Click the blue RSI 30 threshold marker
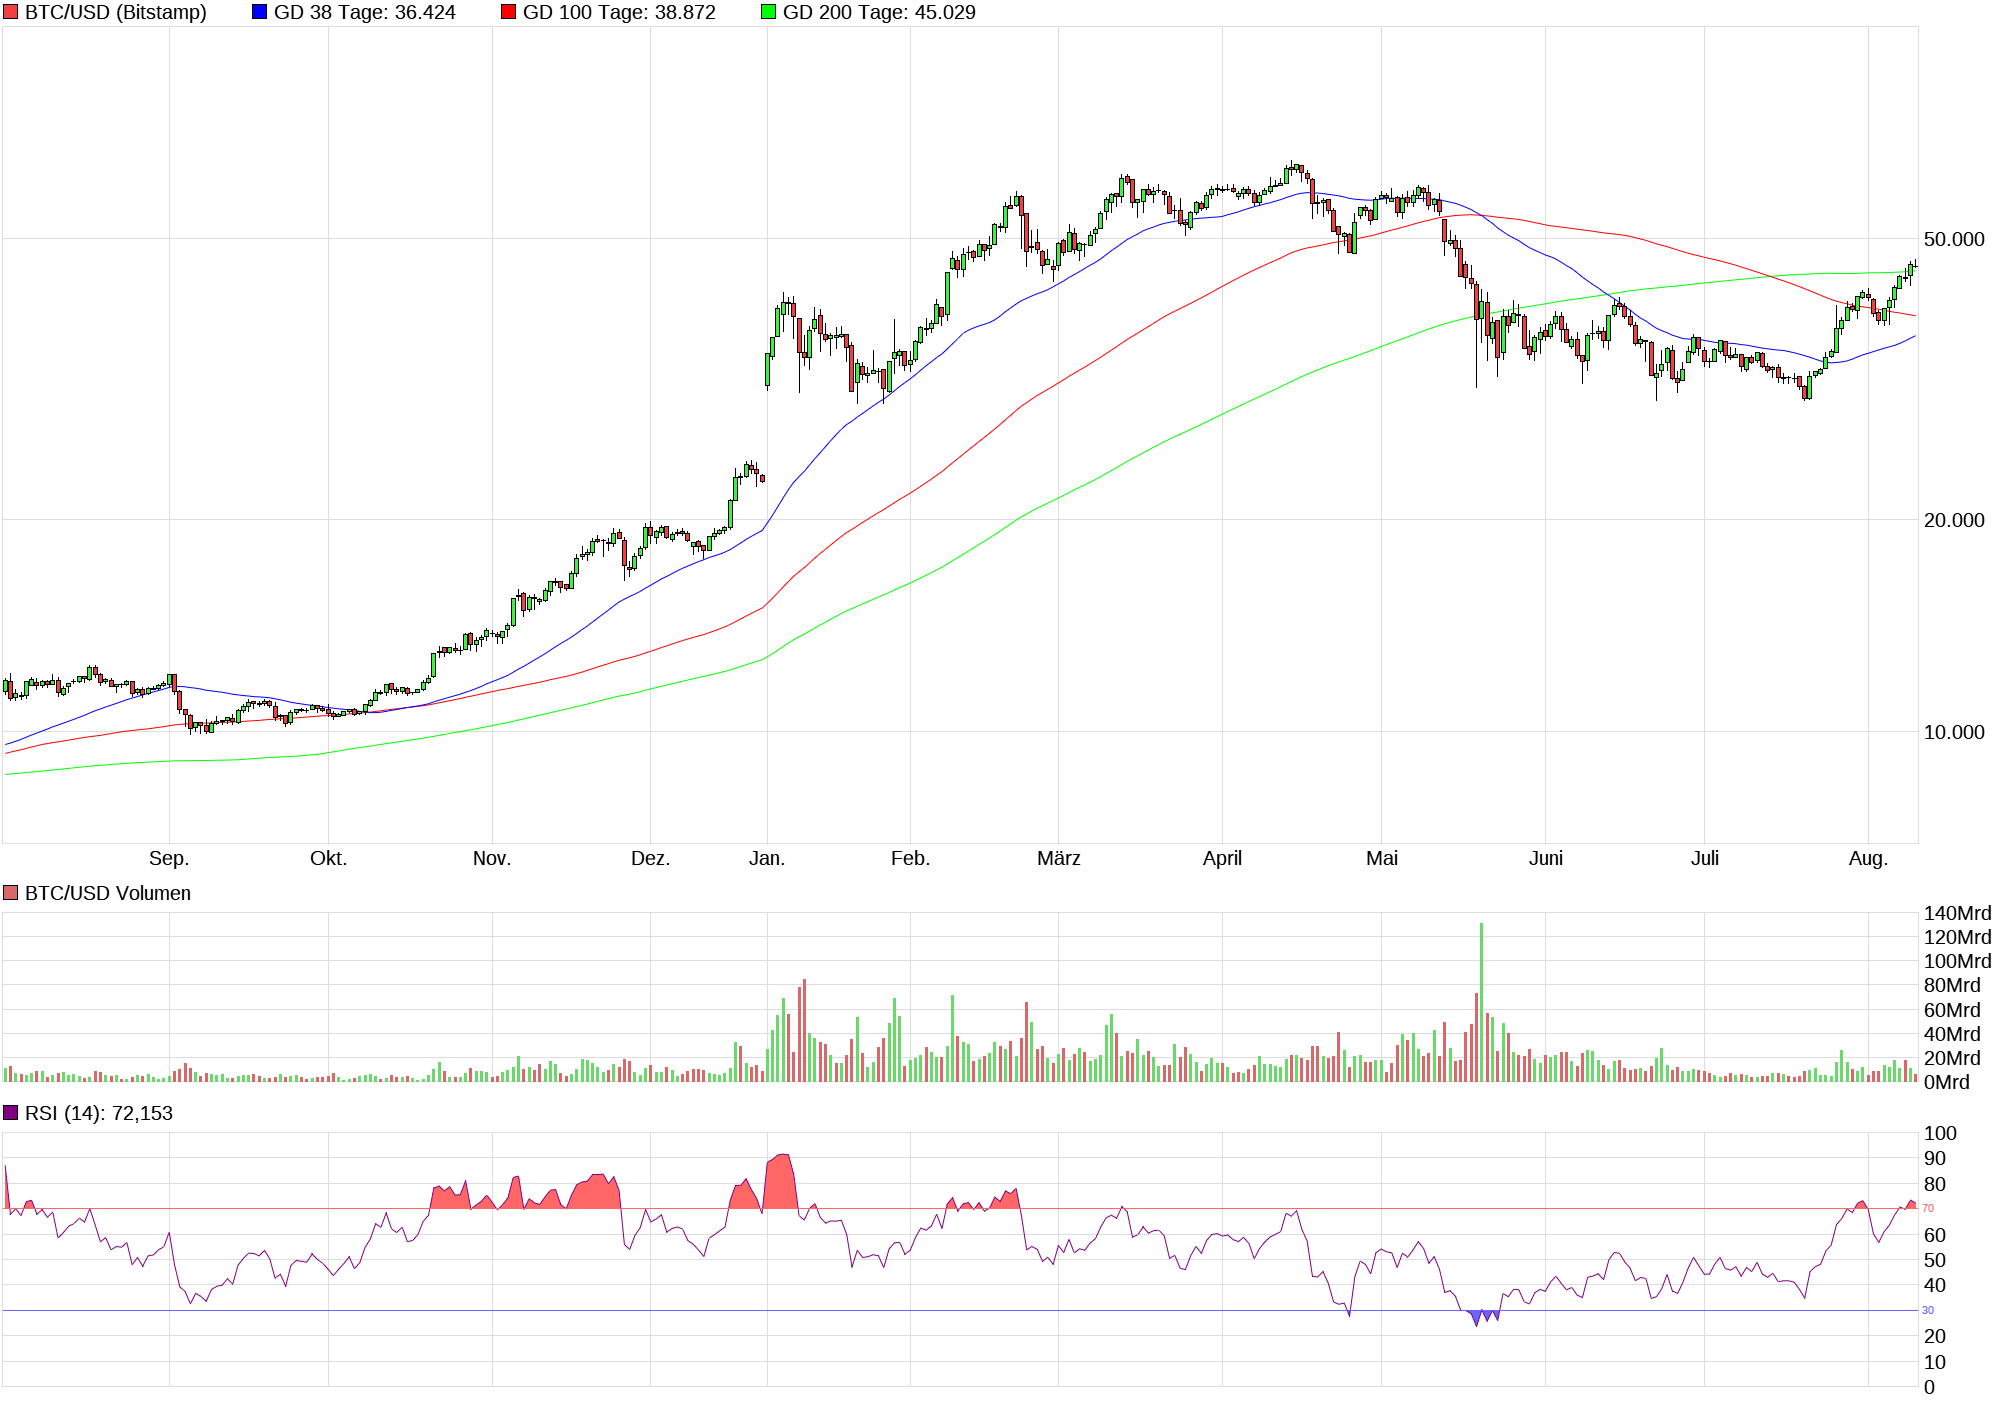The width and height of the screenshot is (1997, 1408). pos(1928,1310)
